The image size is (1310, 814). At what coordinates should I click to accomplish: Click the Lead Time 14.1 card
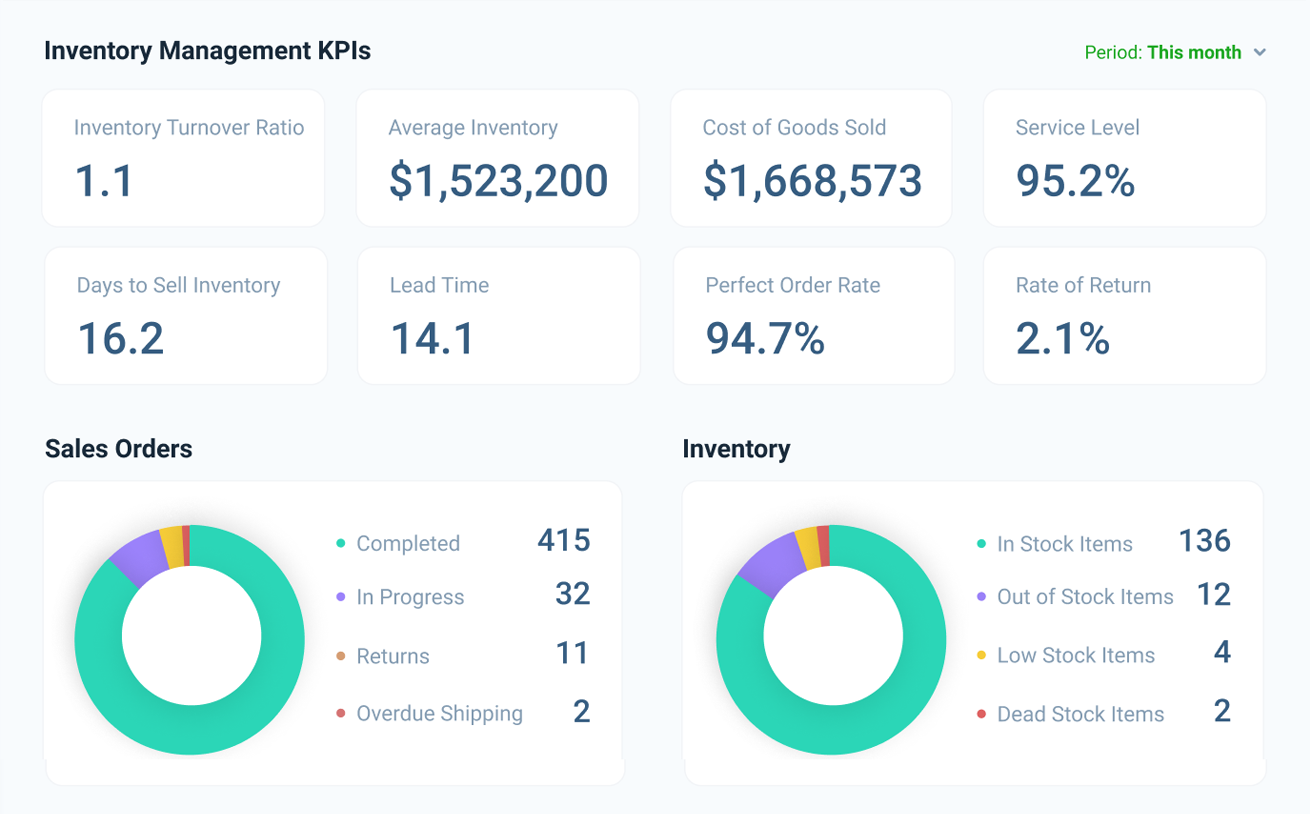point(499,316)
